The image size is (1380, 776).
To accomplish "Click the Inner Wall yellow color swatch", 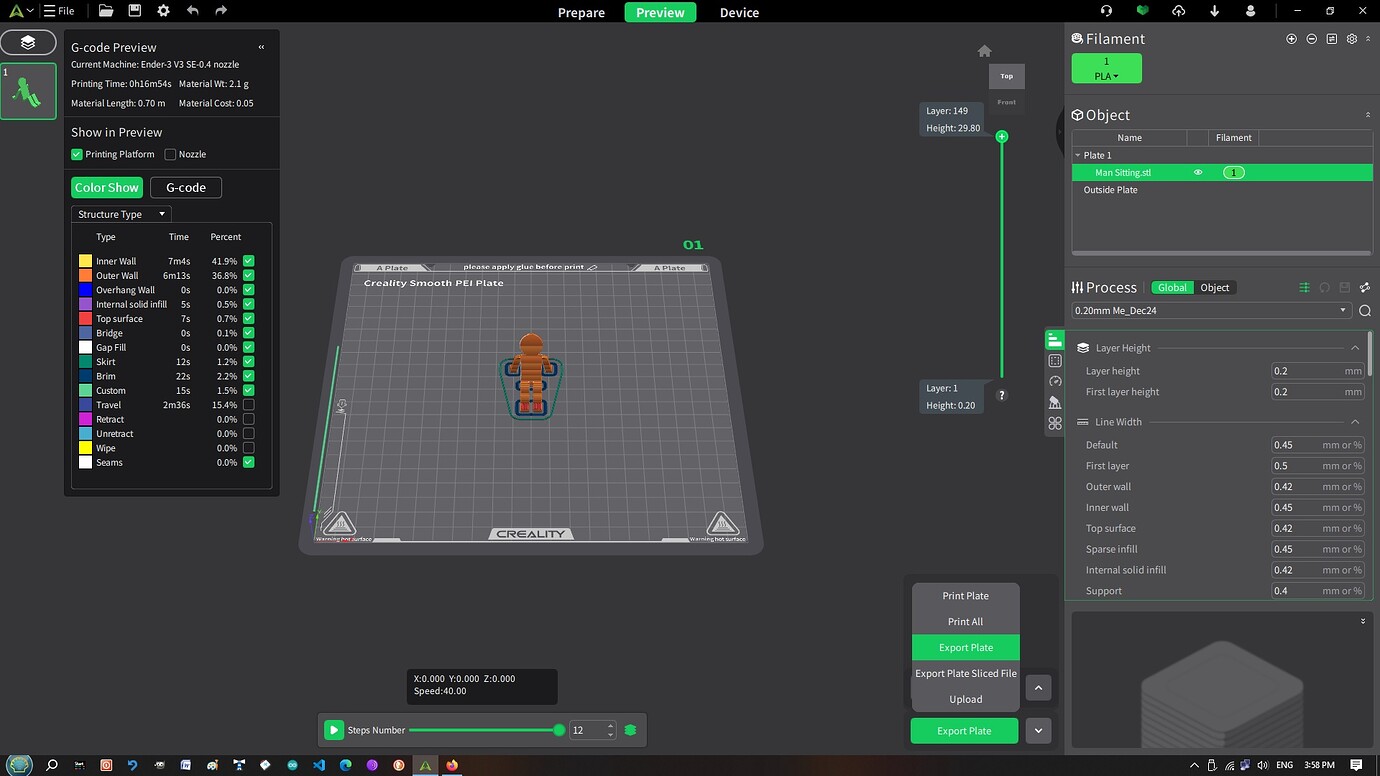I will tap(85, 261).
